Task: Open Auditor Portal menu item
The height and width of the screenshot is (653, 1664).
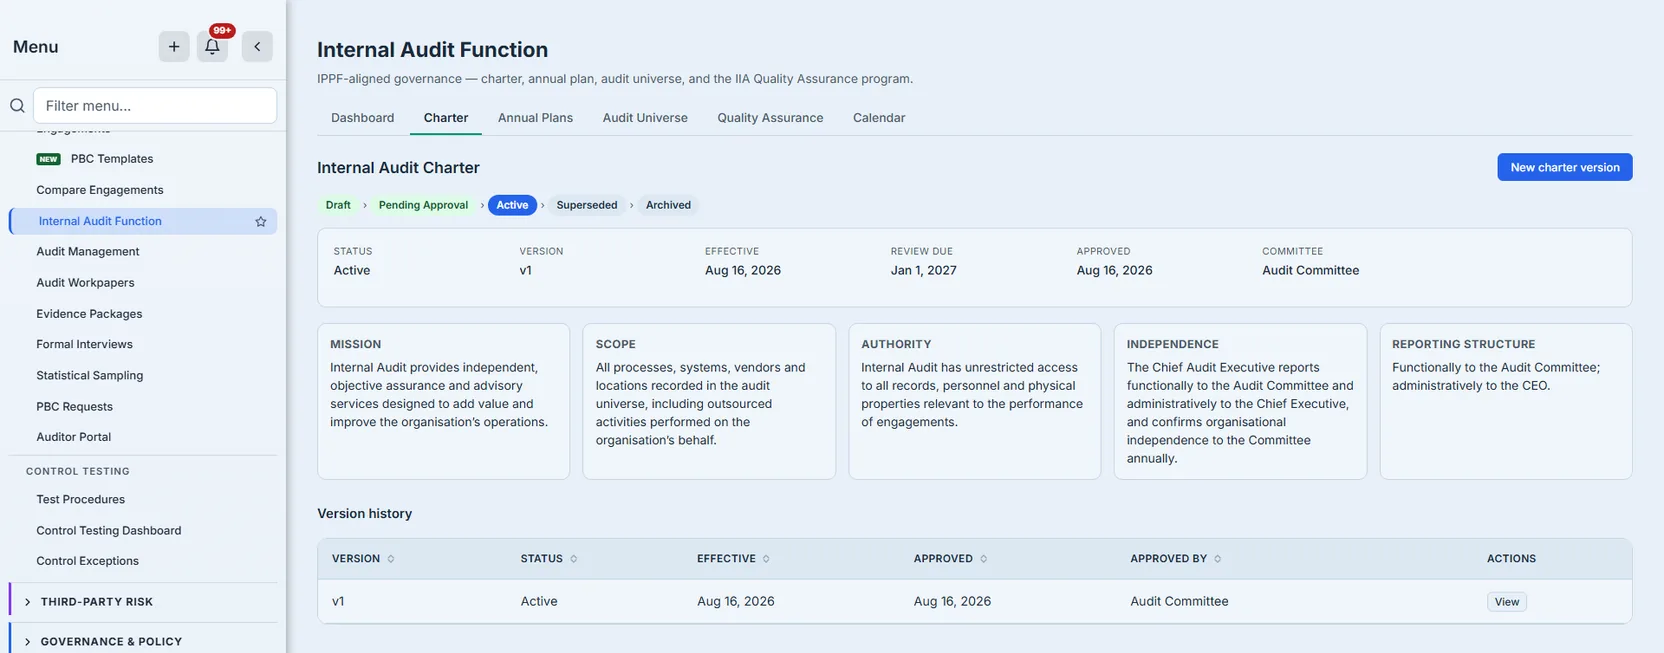Action: pyautogui.click(x=74, y=437)
